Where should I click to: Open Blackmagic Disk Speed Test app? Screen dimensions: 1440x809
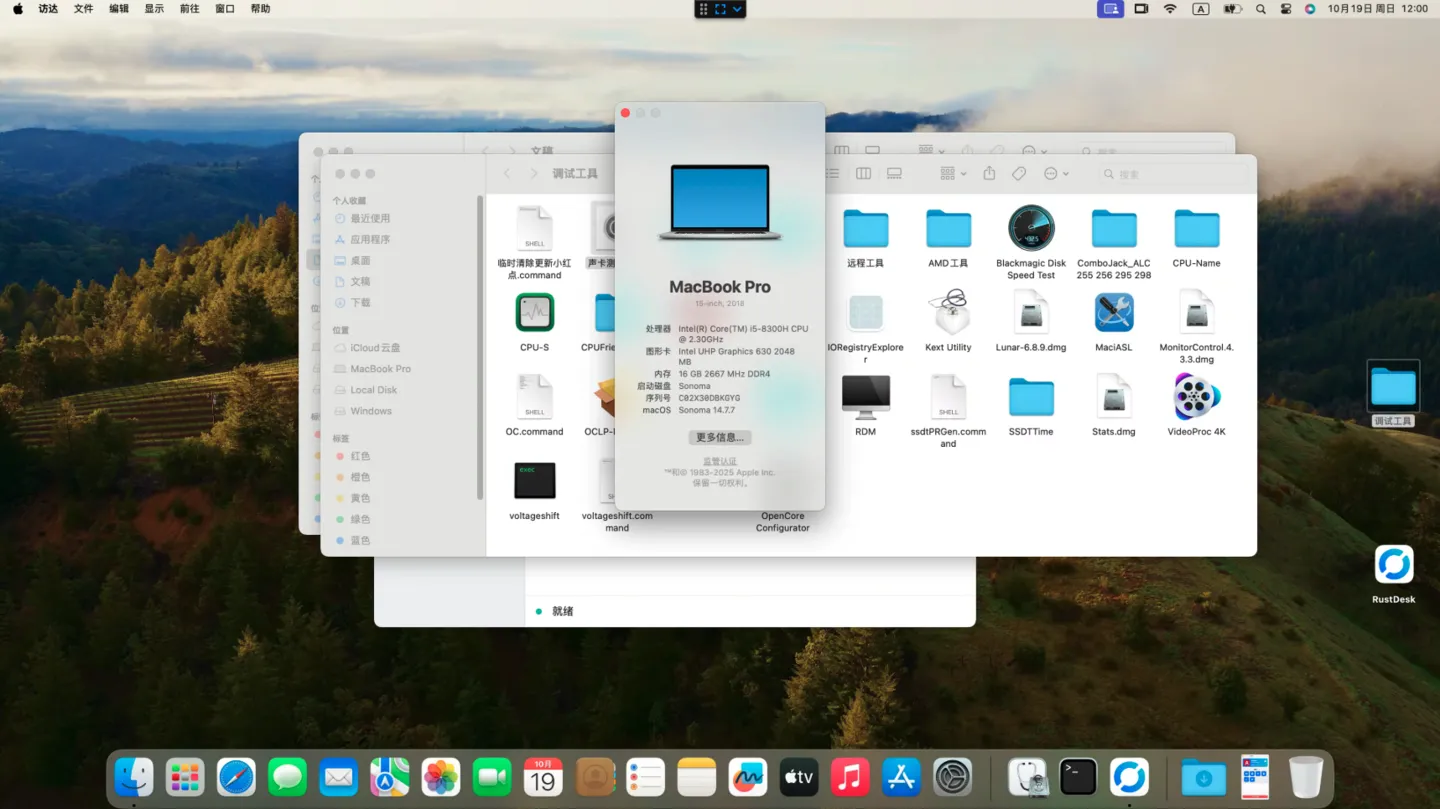coord(1030,229)
